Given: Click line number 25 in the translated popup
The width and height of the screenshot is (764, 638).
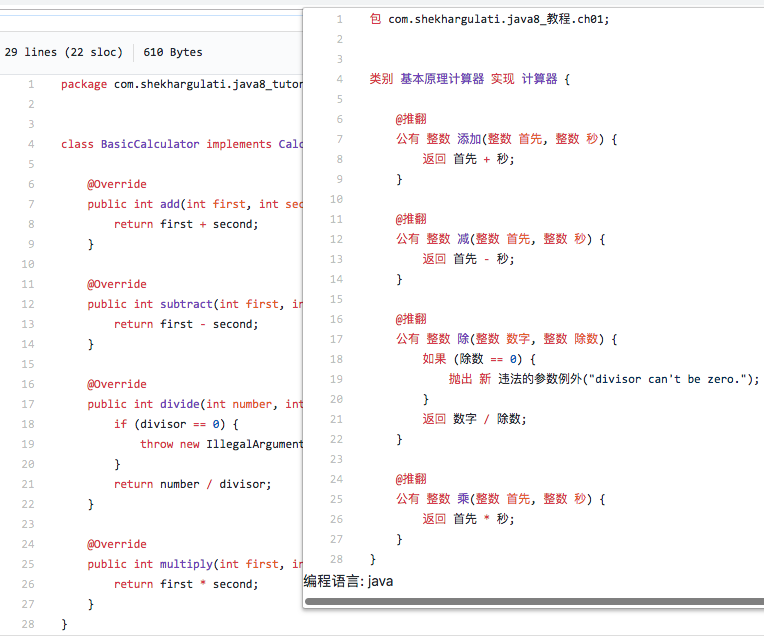Looking at the screenshot, I should (336, 499).
